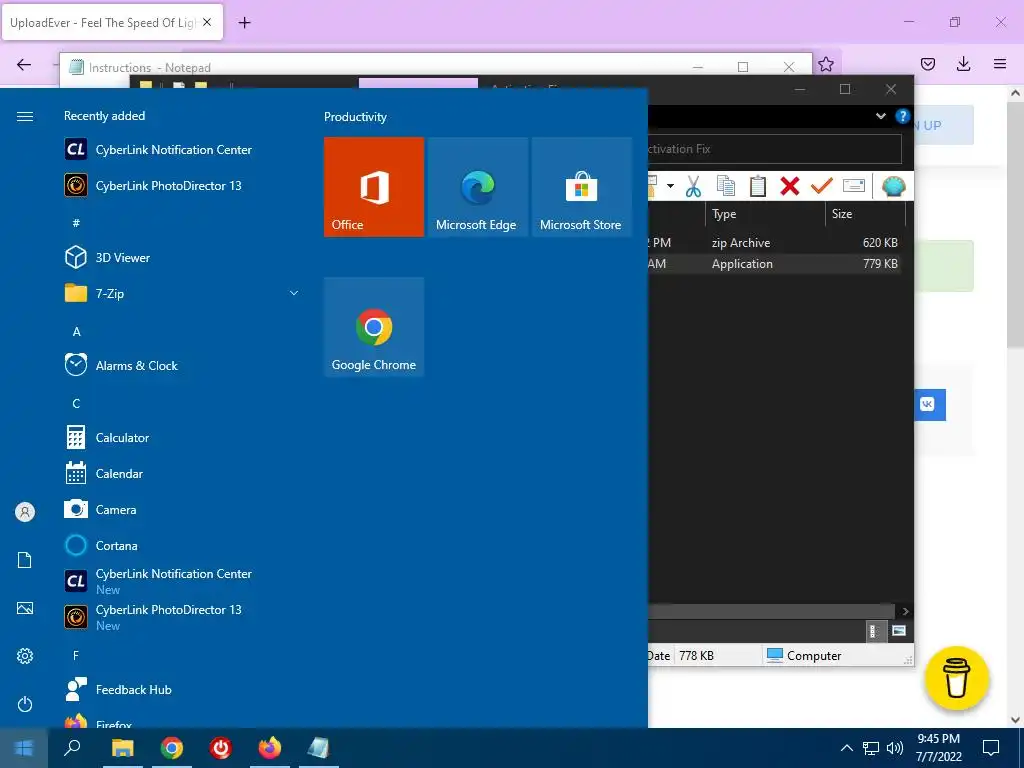The image size is (1024, 768).
Task: Jump to # section header in app list
Action: tap(76, 223)
